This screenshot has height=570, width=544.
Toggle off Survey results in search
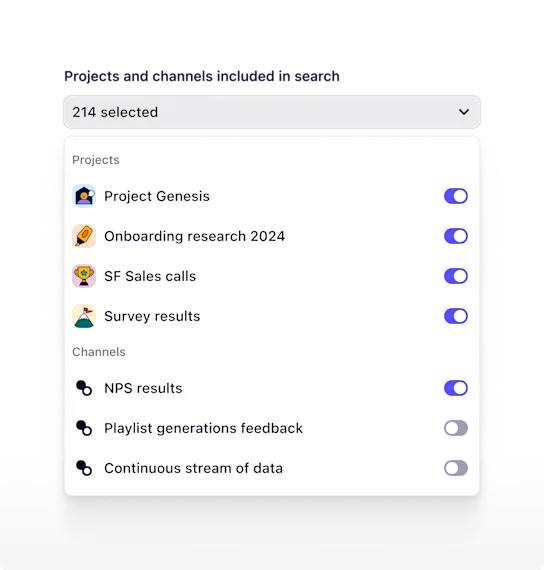456,316
